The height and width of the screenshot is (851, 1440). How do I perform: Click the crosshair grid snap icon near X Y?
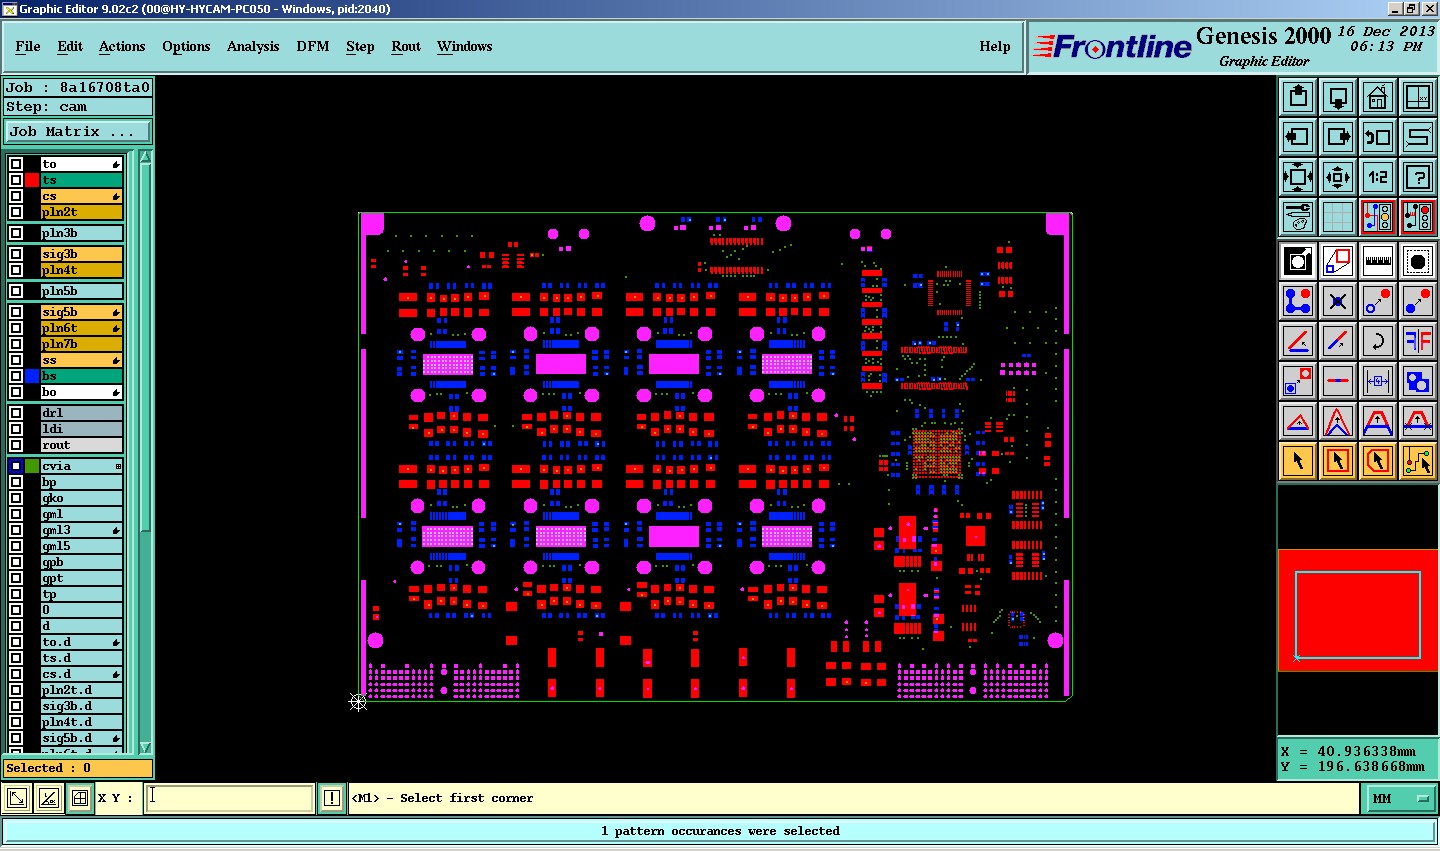[x=79, y=798]
